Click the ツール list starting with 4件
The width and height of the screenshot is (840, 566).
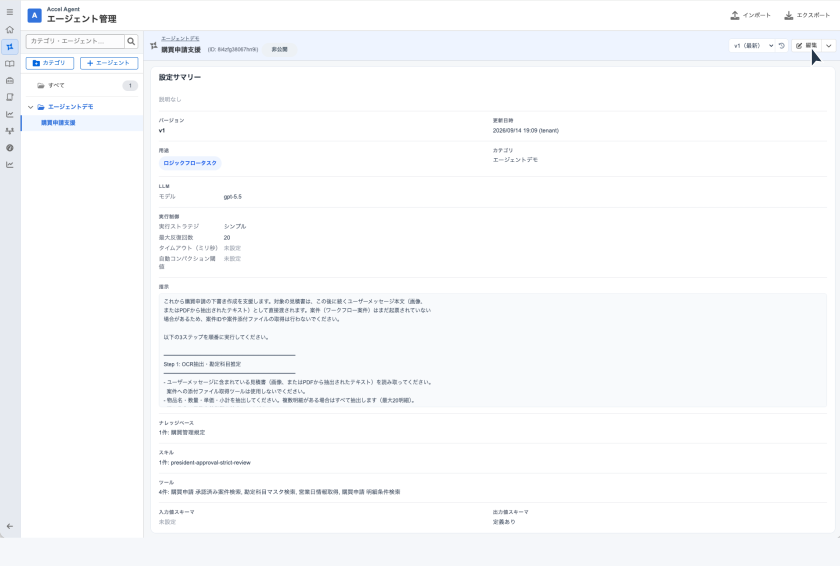[x=280, y=492]
